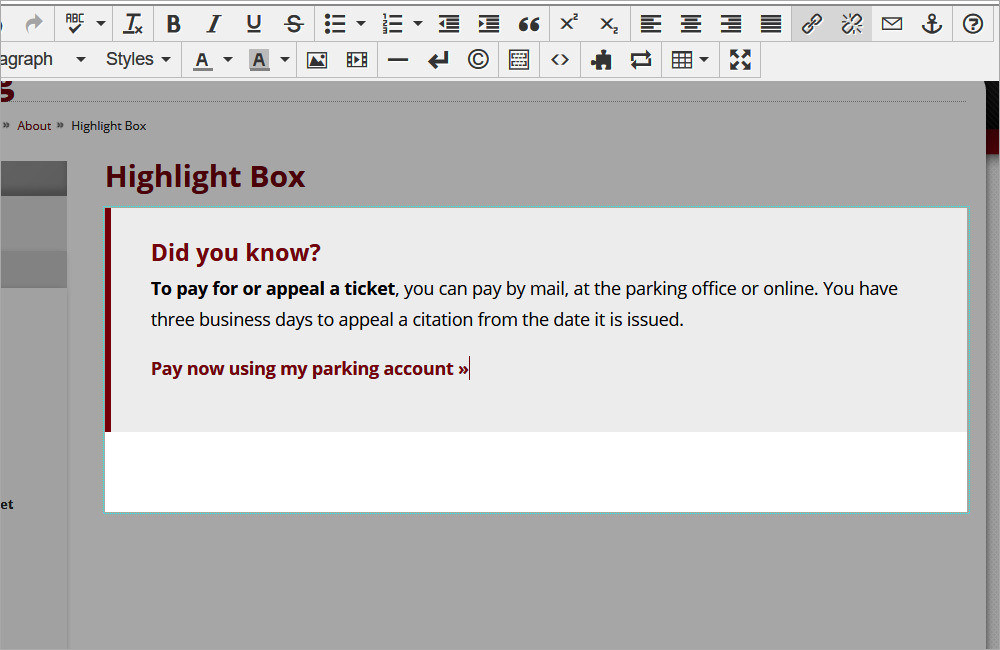Go to About breadcrumb link
The image size is (1000, 650).
coord(34,126)
